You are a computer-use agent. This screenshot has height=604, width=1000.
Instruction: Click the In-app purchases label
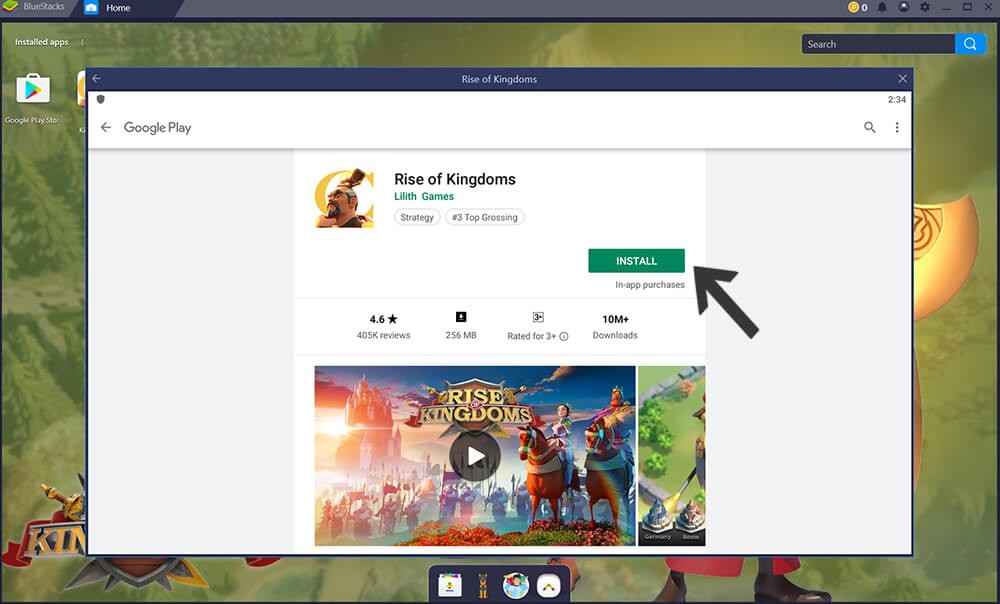click(649, 284)
